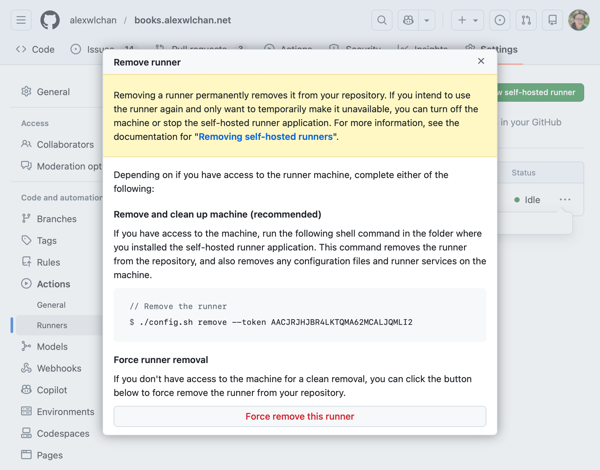Screen dimensions: 600x470
Task: Open the Copilot chat icon
Action: [x=408, y=20]
